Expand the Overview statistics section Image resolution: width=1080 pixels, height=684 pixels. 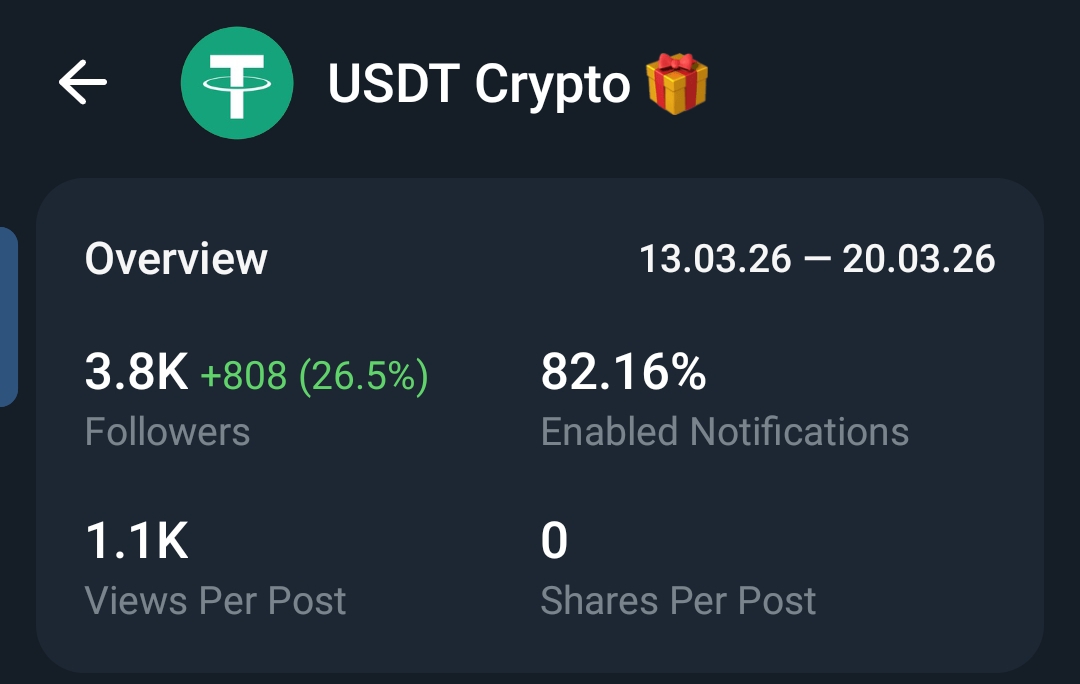177,258
